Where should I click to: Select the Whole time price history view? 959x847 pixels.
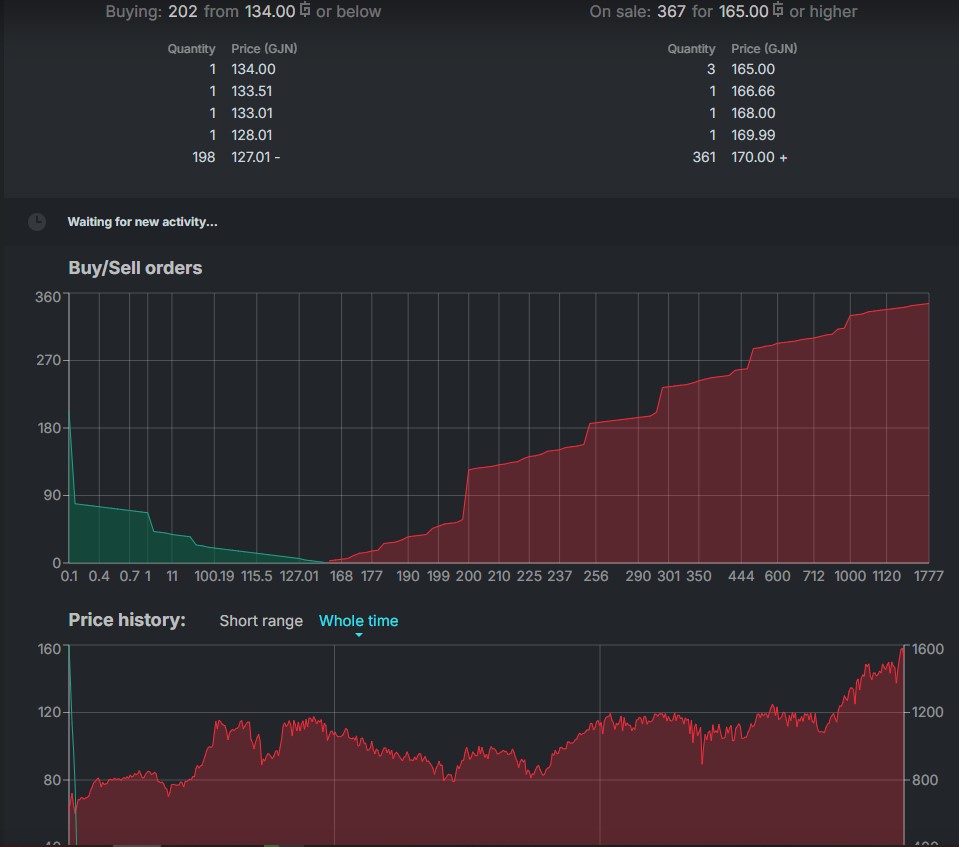358,621
